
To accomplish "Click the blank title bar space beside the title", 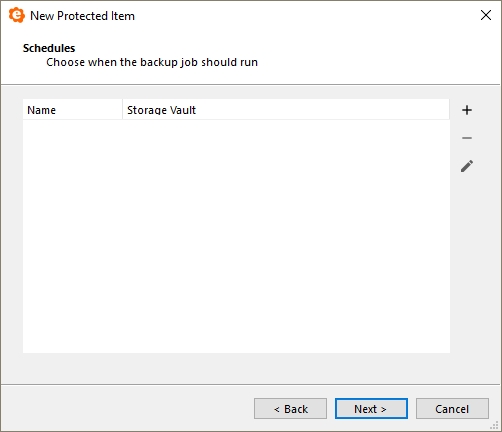I will click(305, 15).
